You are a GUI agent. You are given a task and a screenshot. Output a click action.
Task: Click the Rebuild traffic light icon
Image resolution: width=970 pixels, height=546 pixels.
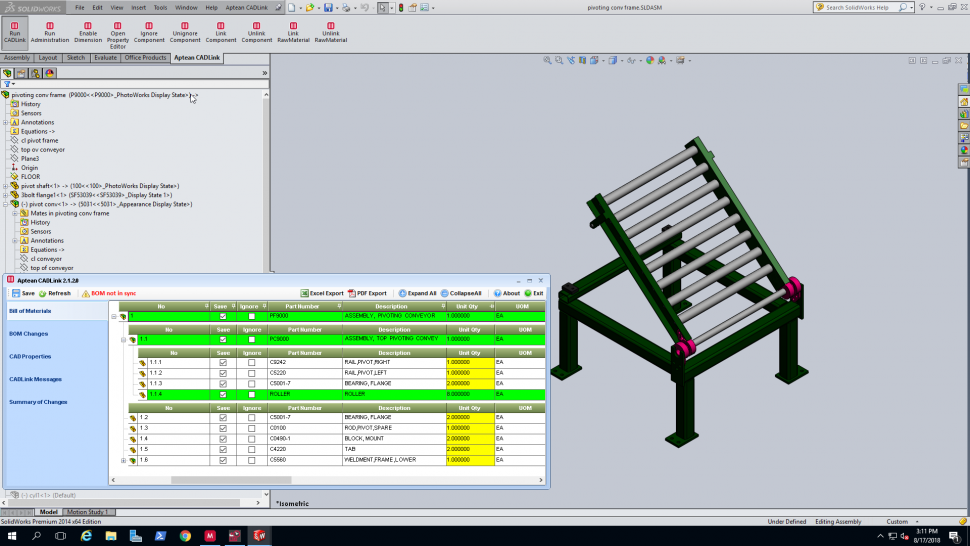[x=401, y=7]
